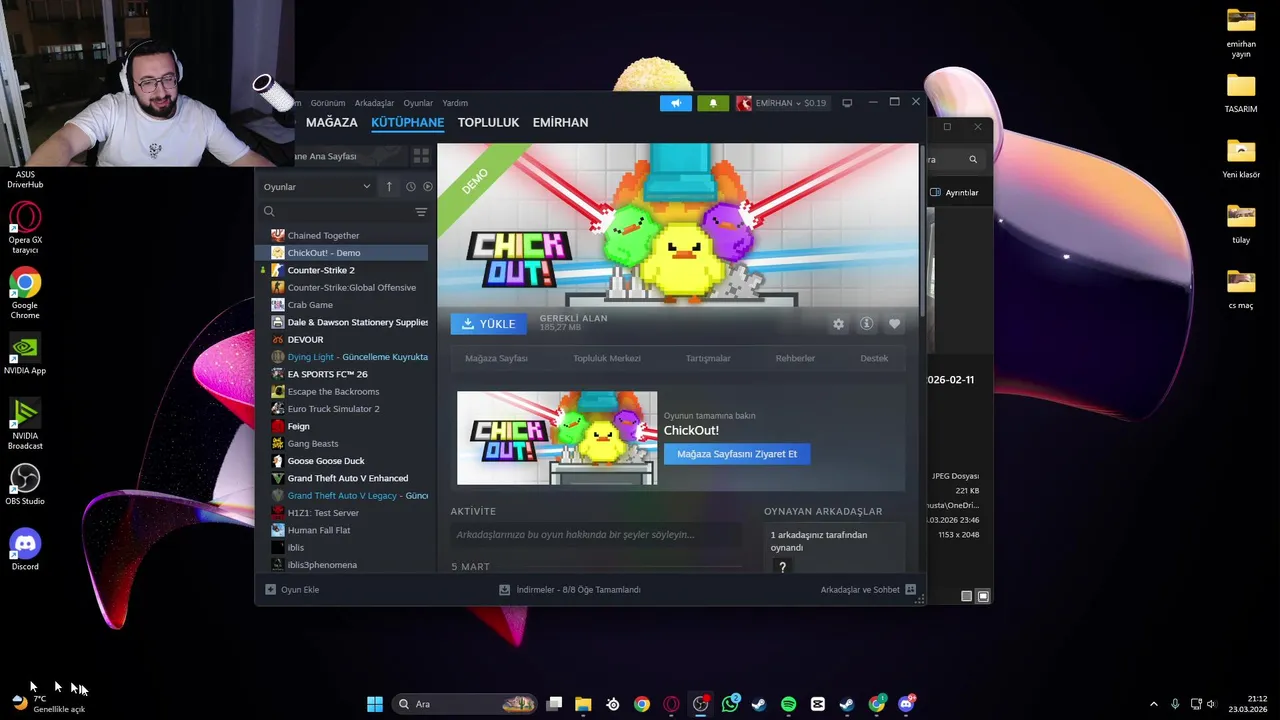
Task: Click YÜKLE install button
Action: click(488, 324)
